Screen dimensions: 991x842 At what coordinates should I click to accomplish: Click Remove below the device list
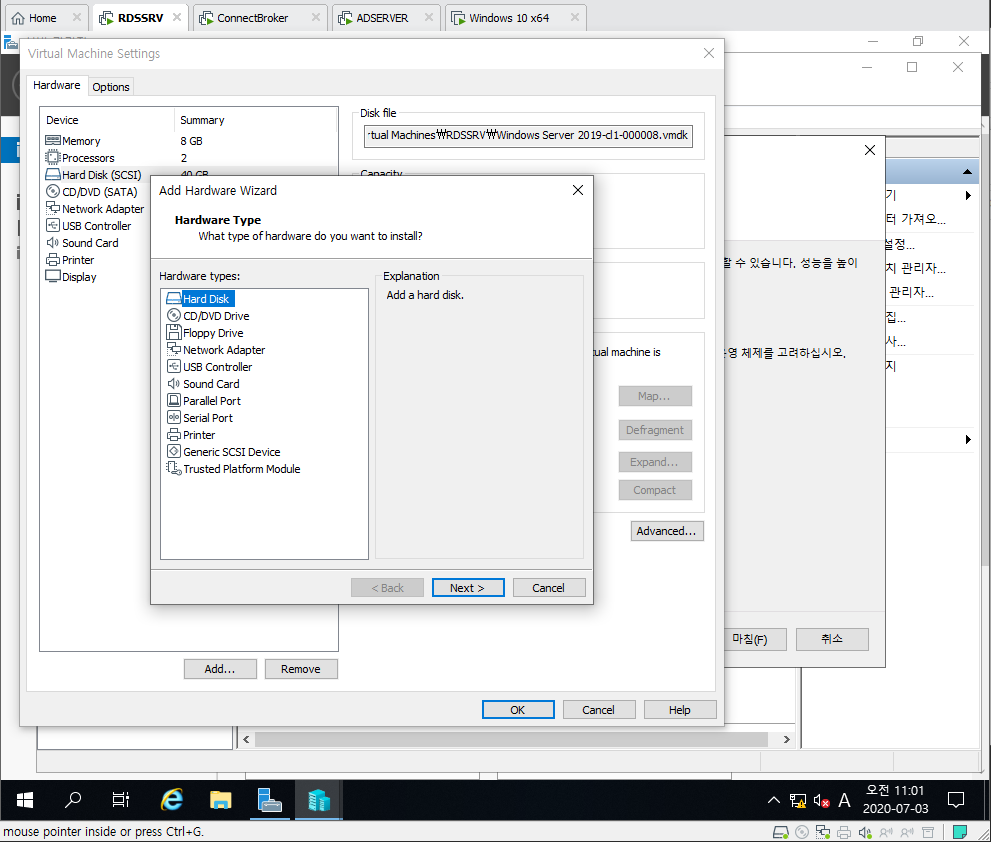301,669
